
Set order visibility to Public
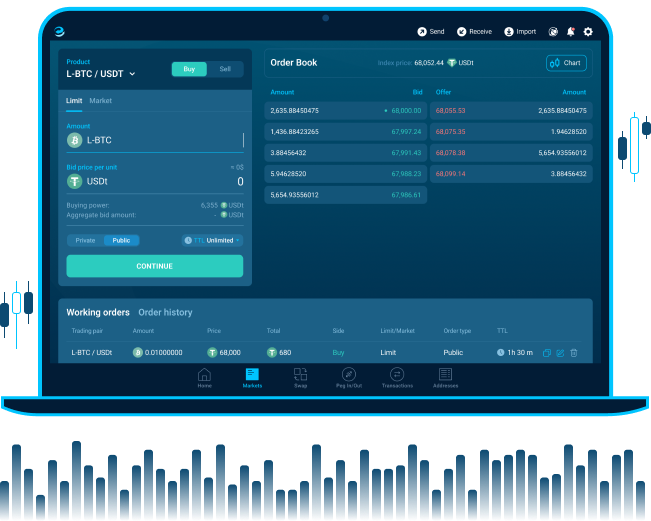tap(121, 240)
